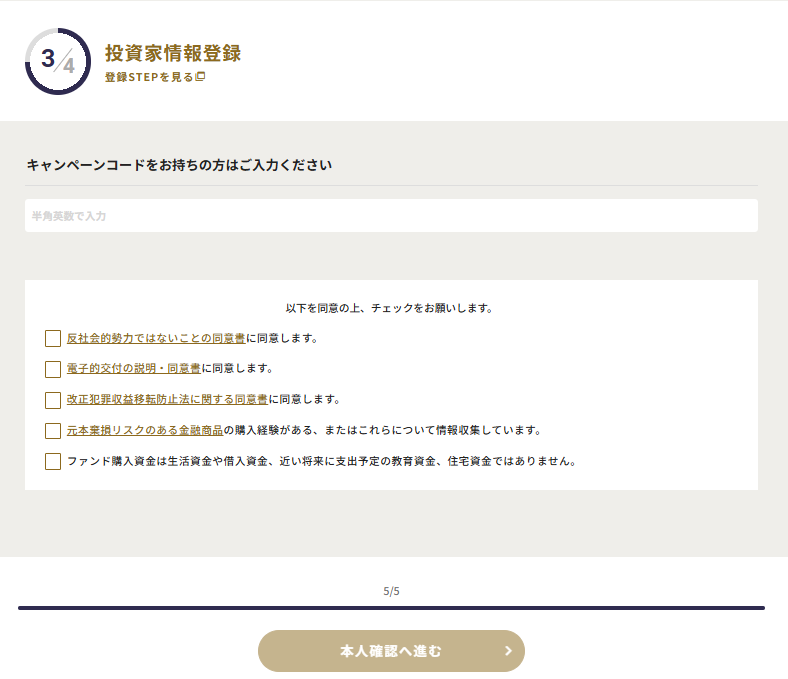The width and height of the screenshot is (788, 679).
Task: Click the arrow chevron on the 本人確認へ進む button
Action: click(508, 651)
